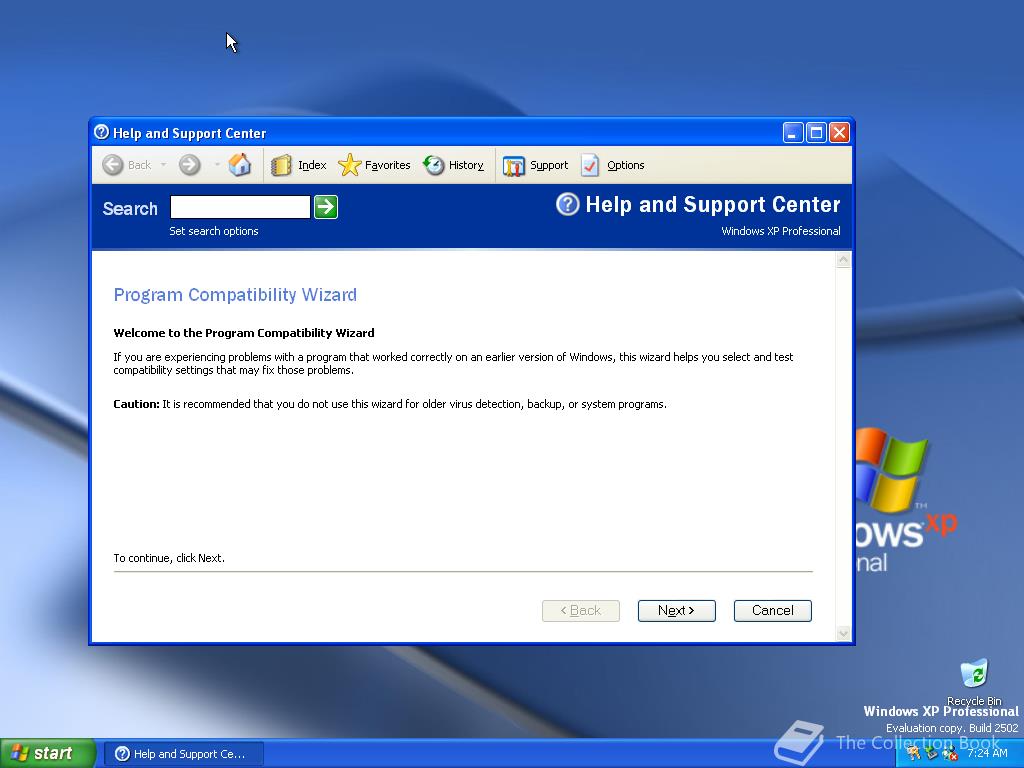Click the 'Caution:' label text
The width and height of the screenshot is (1024, 768).
[136, 404]
